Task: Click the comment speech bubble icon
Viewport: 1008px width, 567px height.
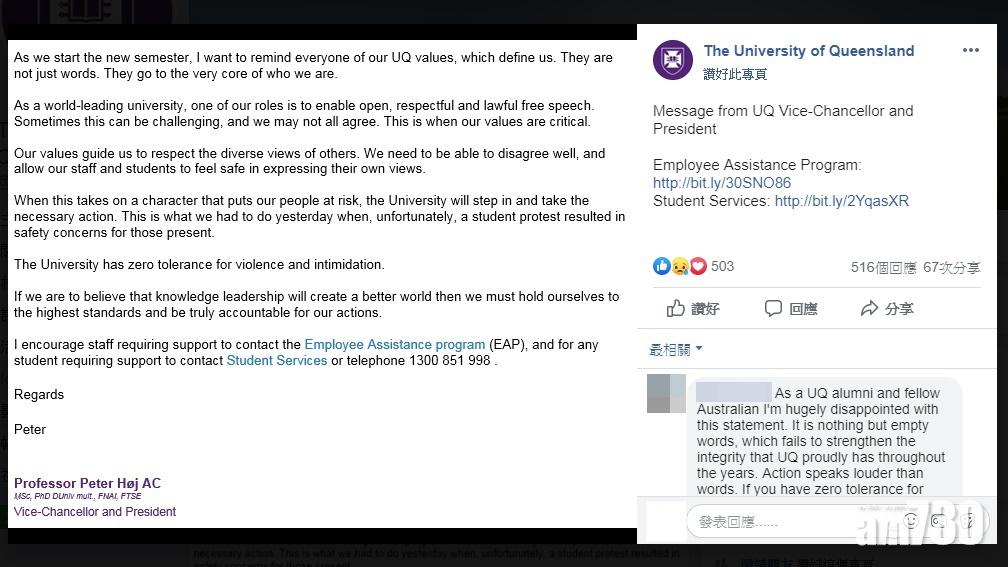Action: (773, 309)
